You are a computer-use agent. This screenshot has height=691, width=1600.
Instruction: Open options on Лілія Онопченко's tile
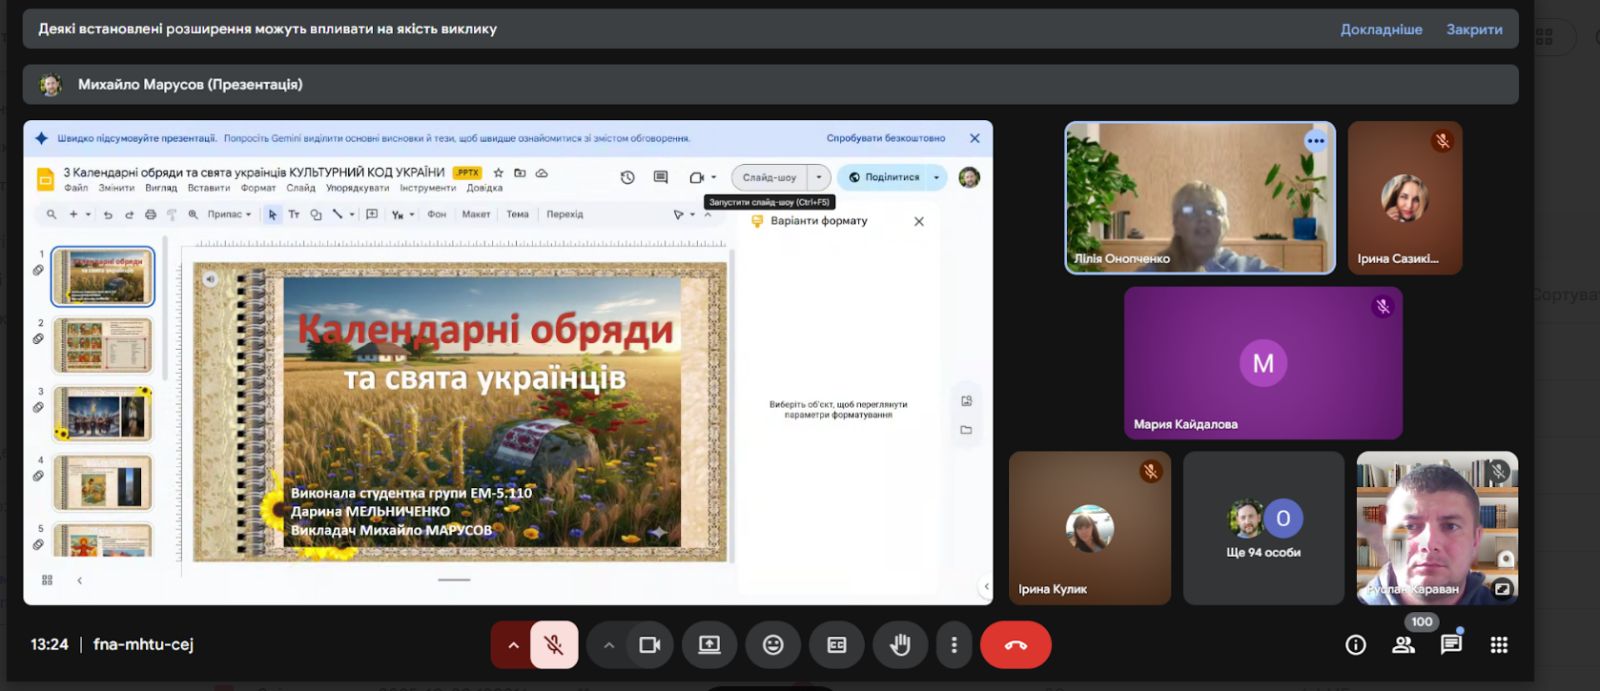click(x=1315, y=141)
